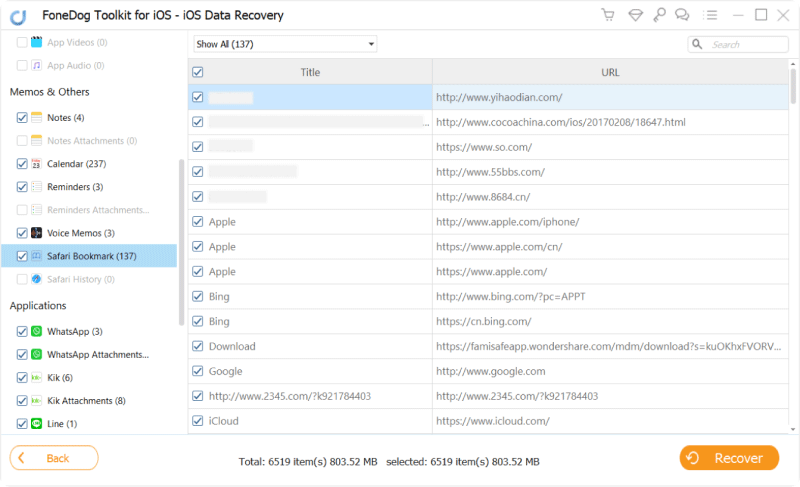Open the shopping cart icon

[608, 15]
